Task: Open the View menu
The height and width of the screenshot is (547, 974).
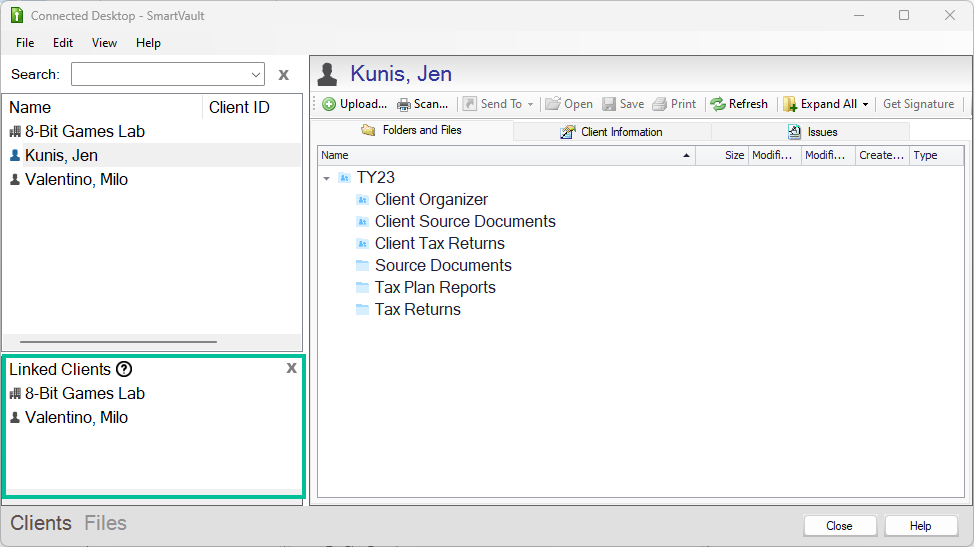Action: pos(104,43)
